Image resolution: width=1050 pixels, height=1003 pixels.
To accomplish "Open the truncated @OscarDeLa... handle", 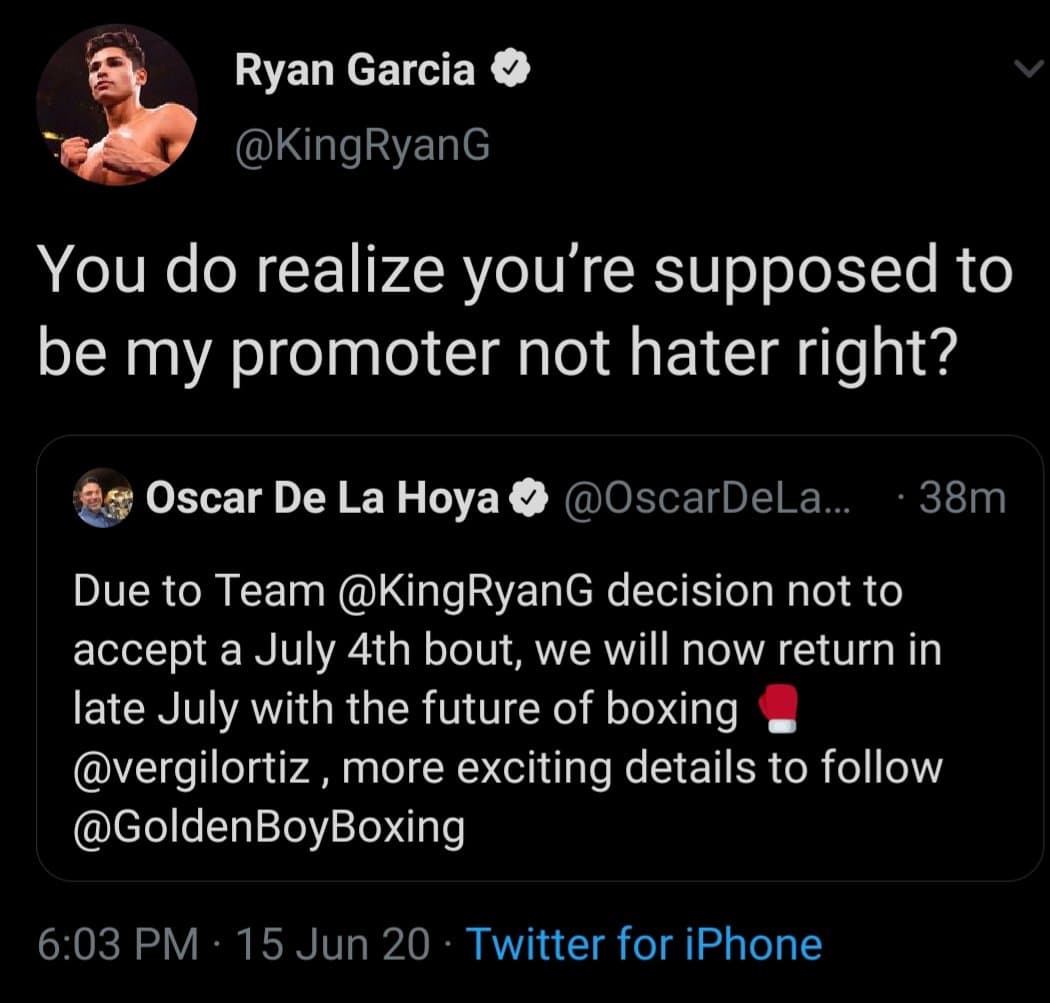I will coord(707,498).
